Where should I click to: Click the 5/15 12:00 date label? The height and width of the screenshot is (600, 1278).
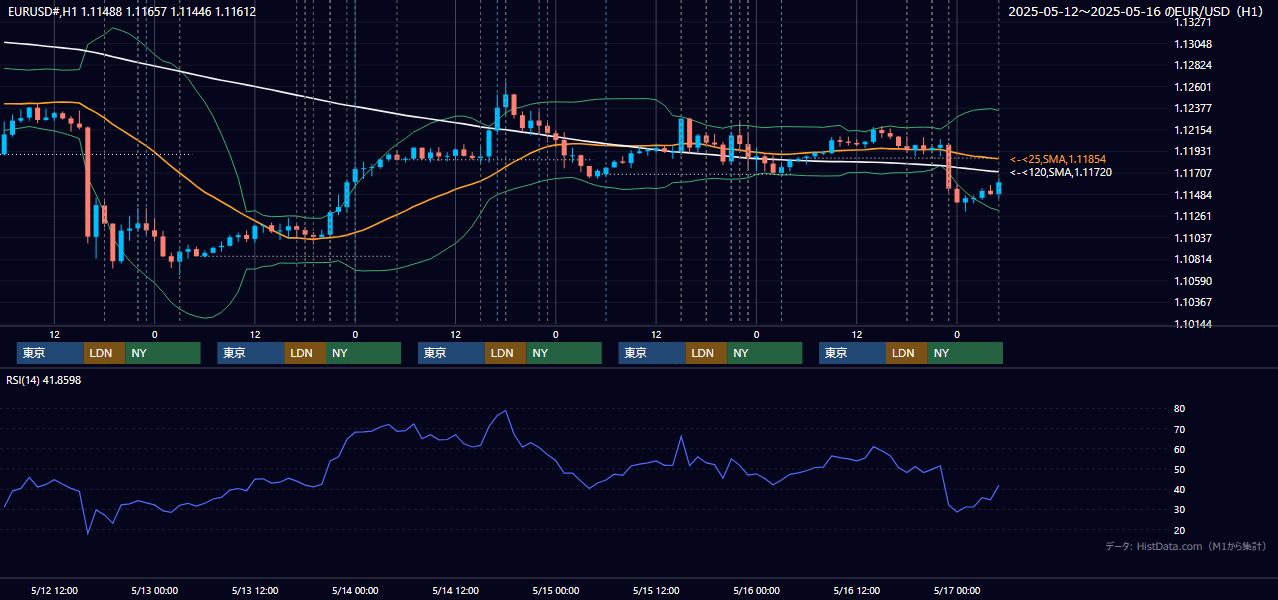coord(656,590)
